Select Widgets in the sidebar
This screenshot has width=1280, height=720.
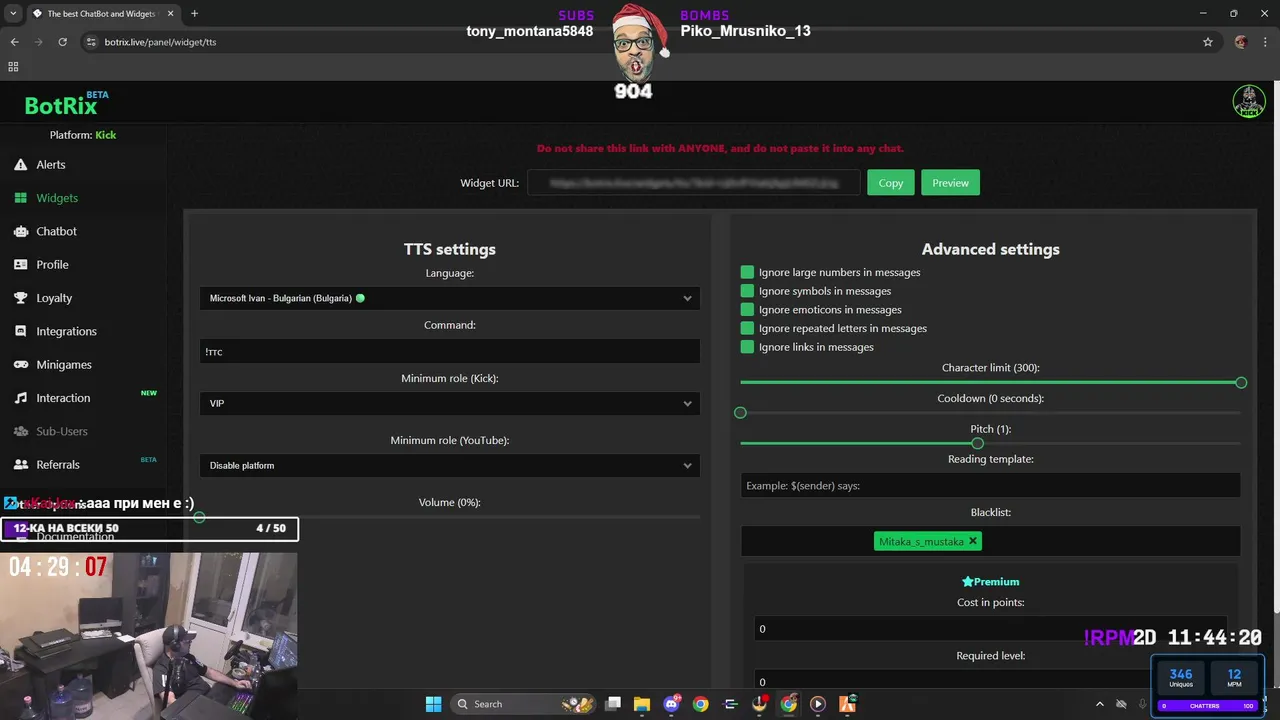coord(57,198)
